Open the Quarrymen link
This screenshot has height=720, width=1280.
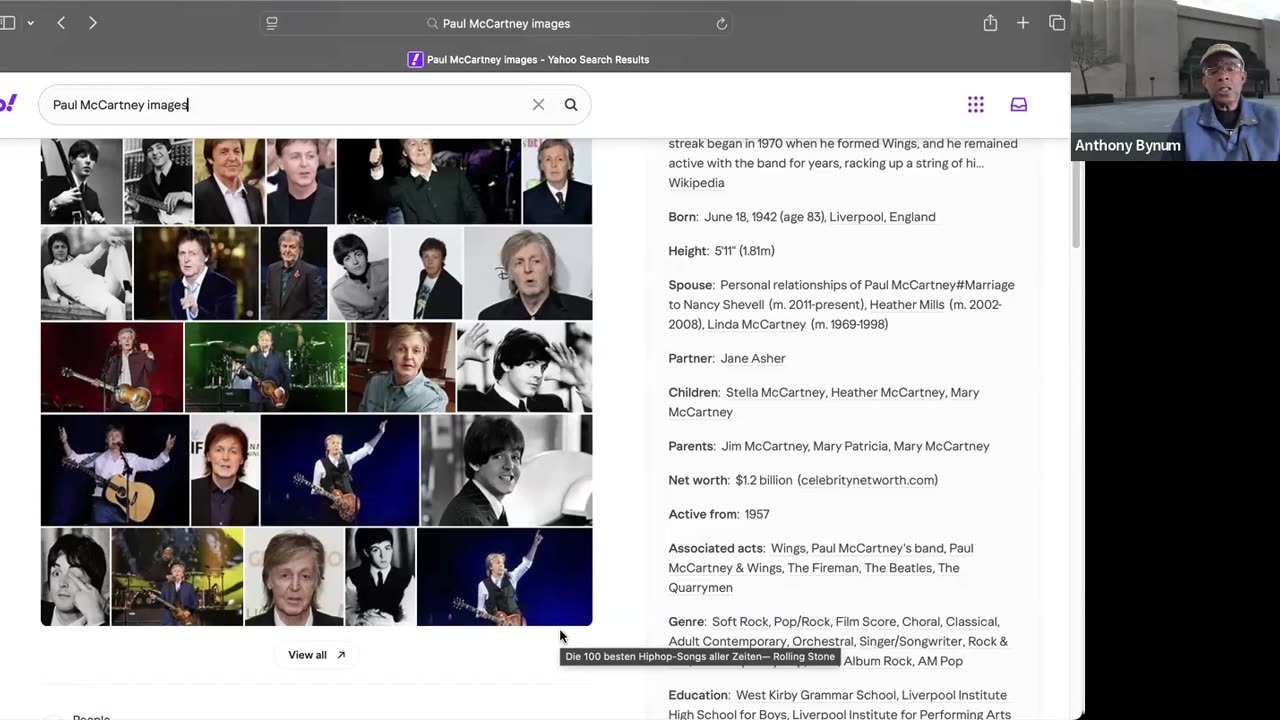pos(815,578)
